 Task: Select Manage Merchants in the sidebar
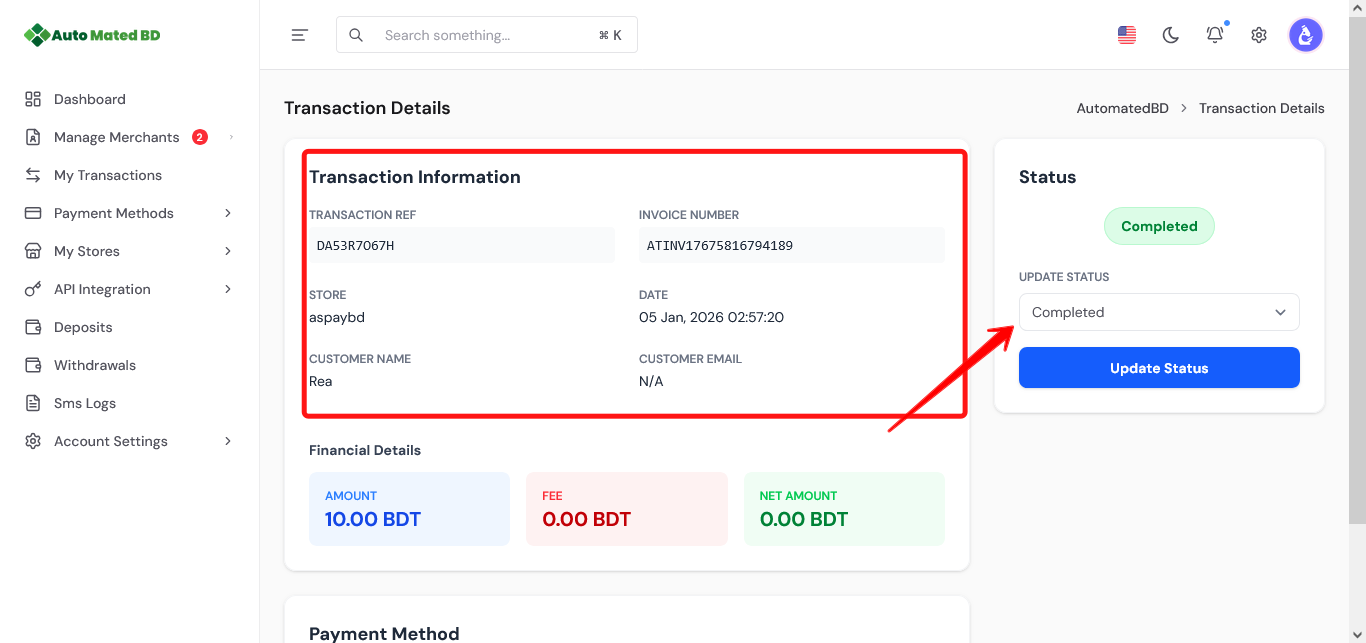pos(116,136)
